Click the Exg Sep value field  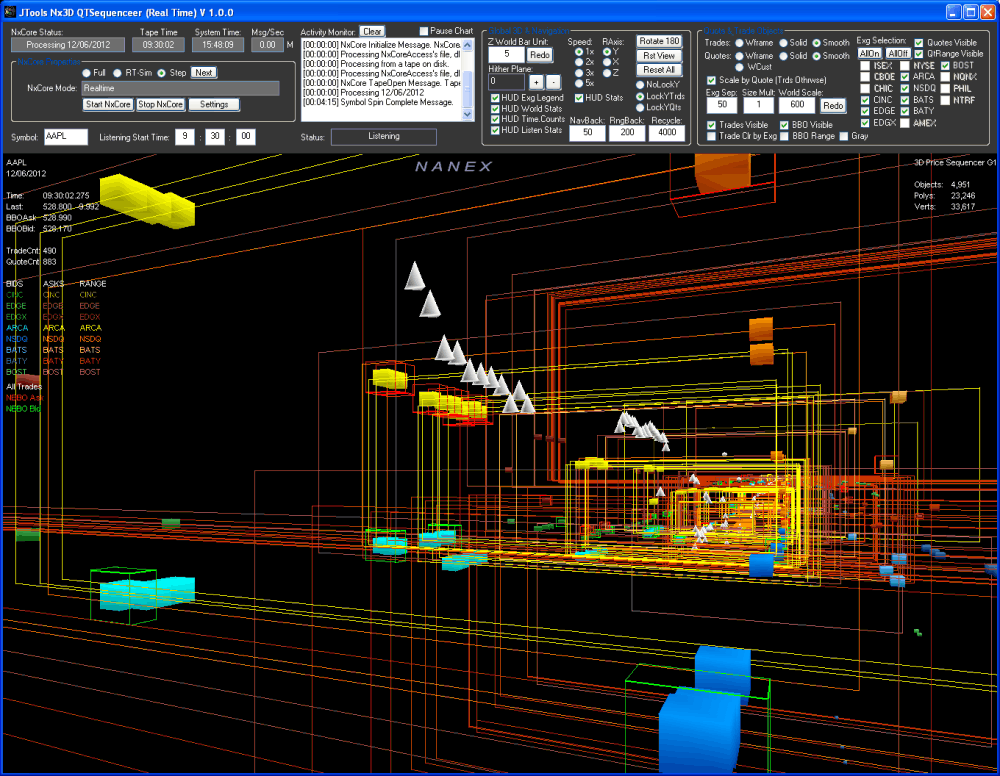[722, 105]
